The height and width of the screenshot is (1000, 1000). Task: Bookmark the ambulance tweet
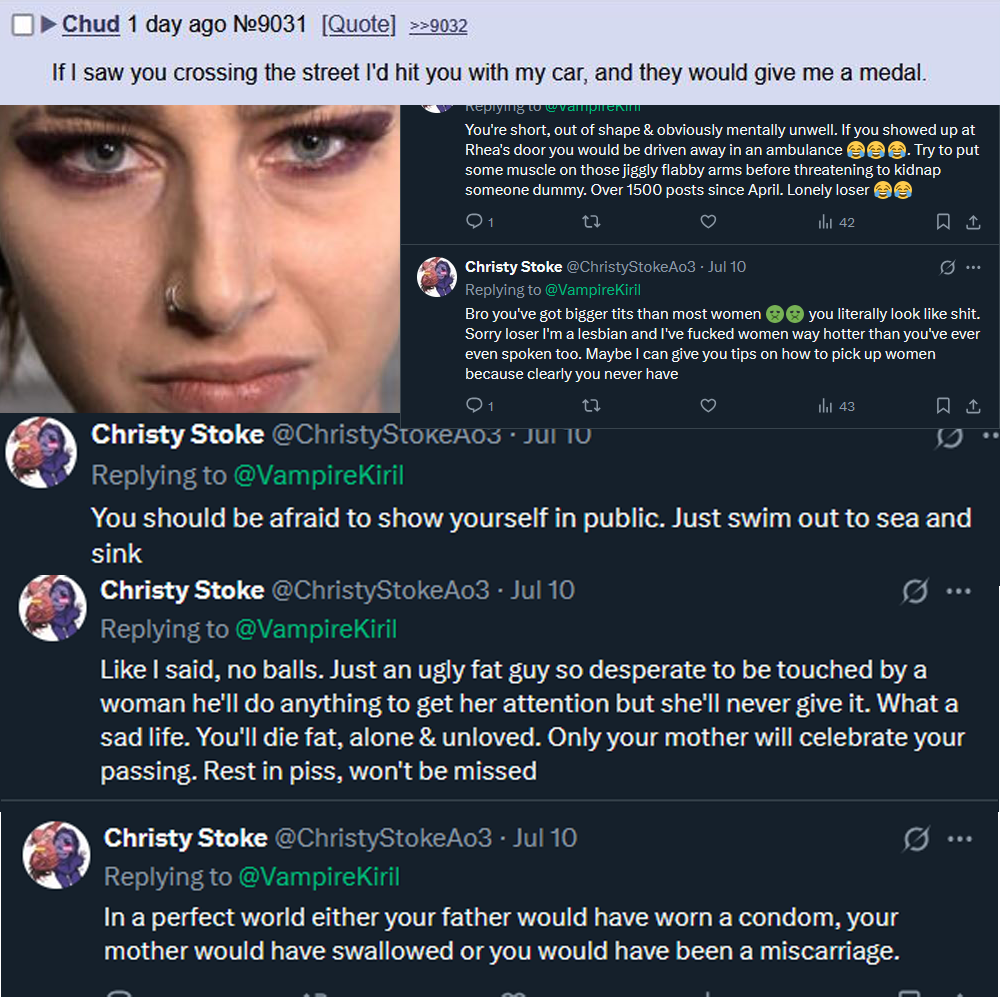(x=942, y=222)
